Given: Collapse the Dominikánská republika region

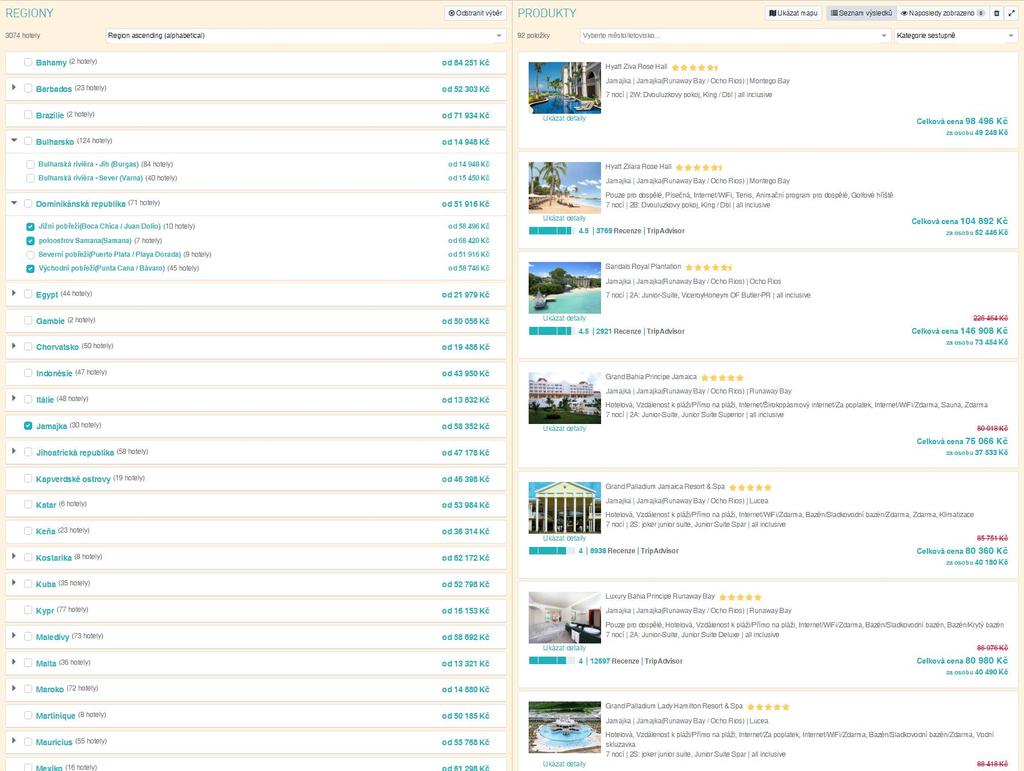Looking at the screenshot, I should point(14,202).
